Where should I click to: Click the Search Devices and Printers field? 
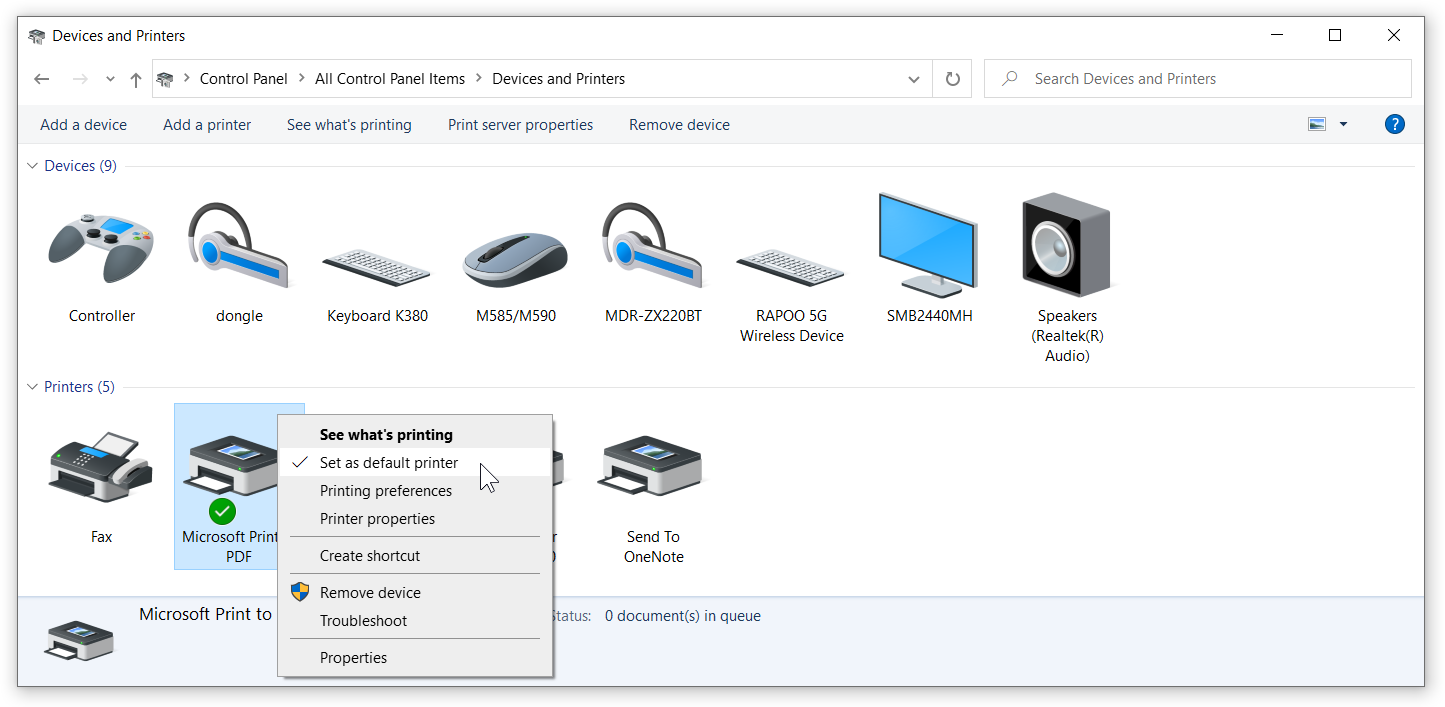pyautogui.click(x=1198, y=79)
